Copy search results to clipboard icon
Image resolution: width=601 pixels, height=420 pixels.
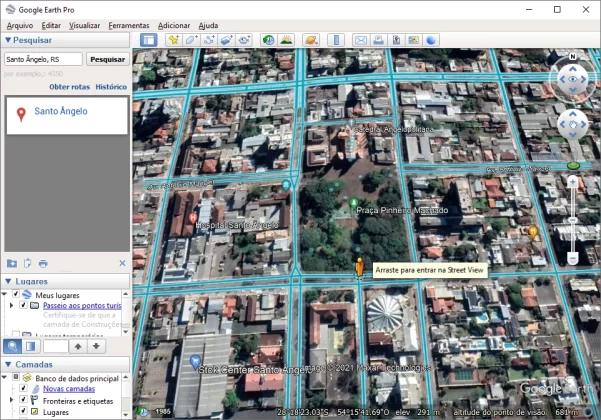point(27,263)
